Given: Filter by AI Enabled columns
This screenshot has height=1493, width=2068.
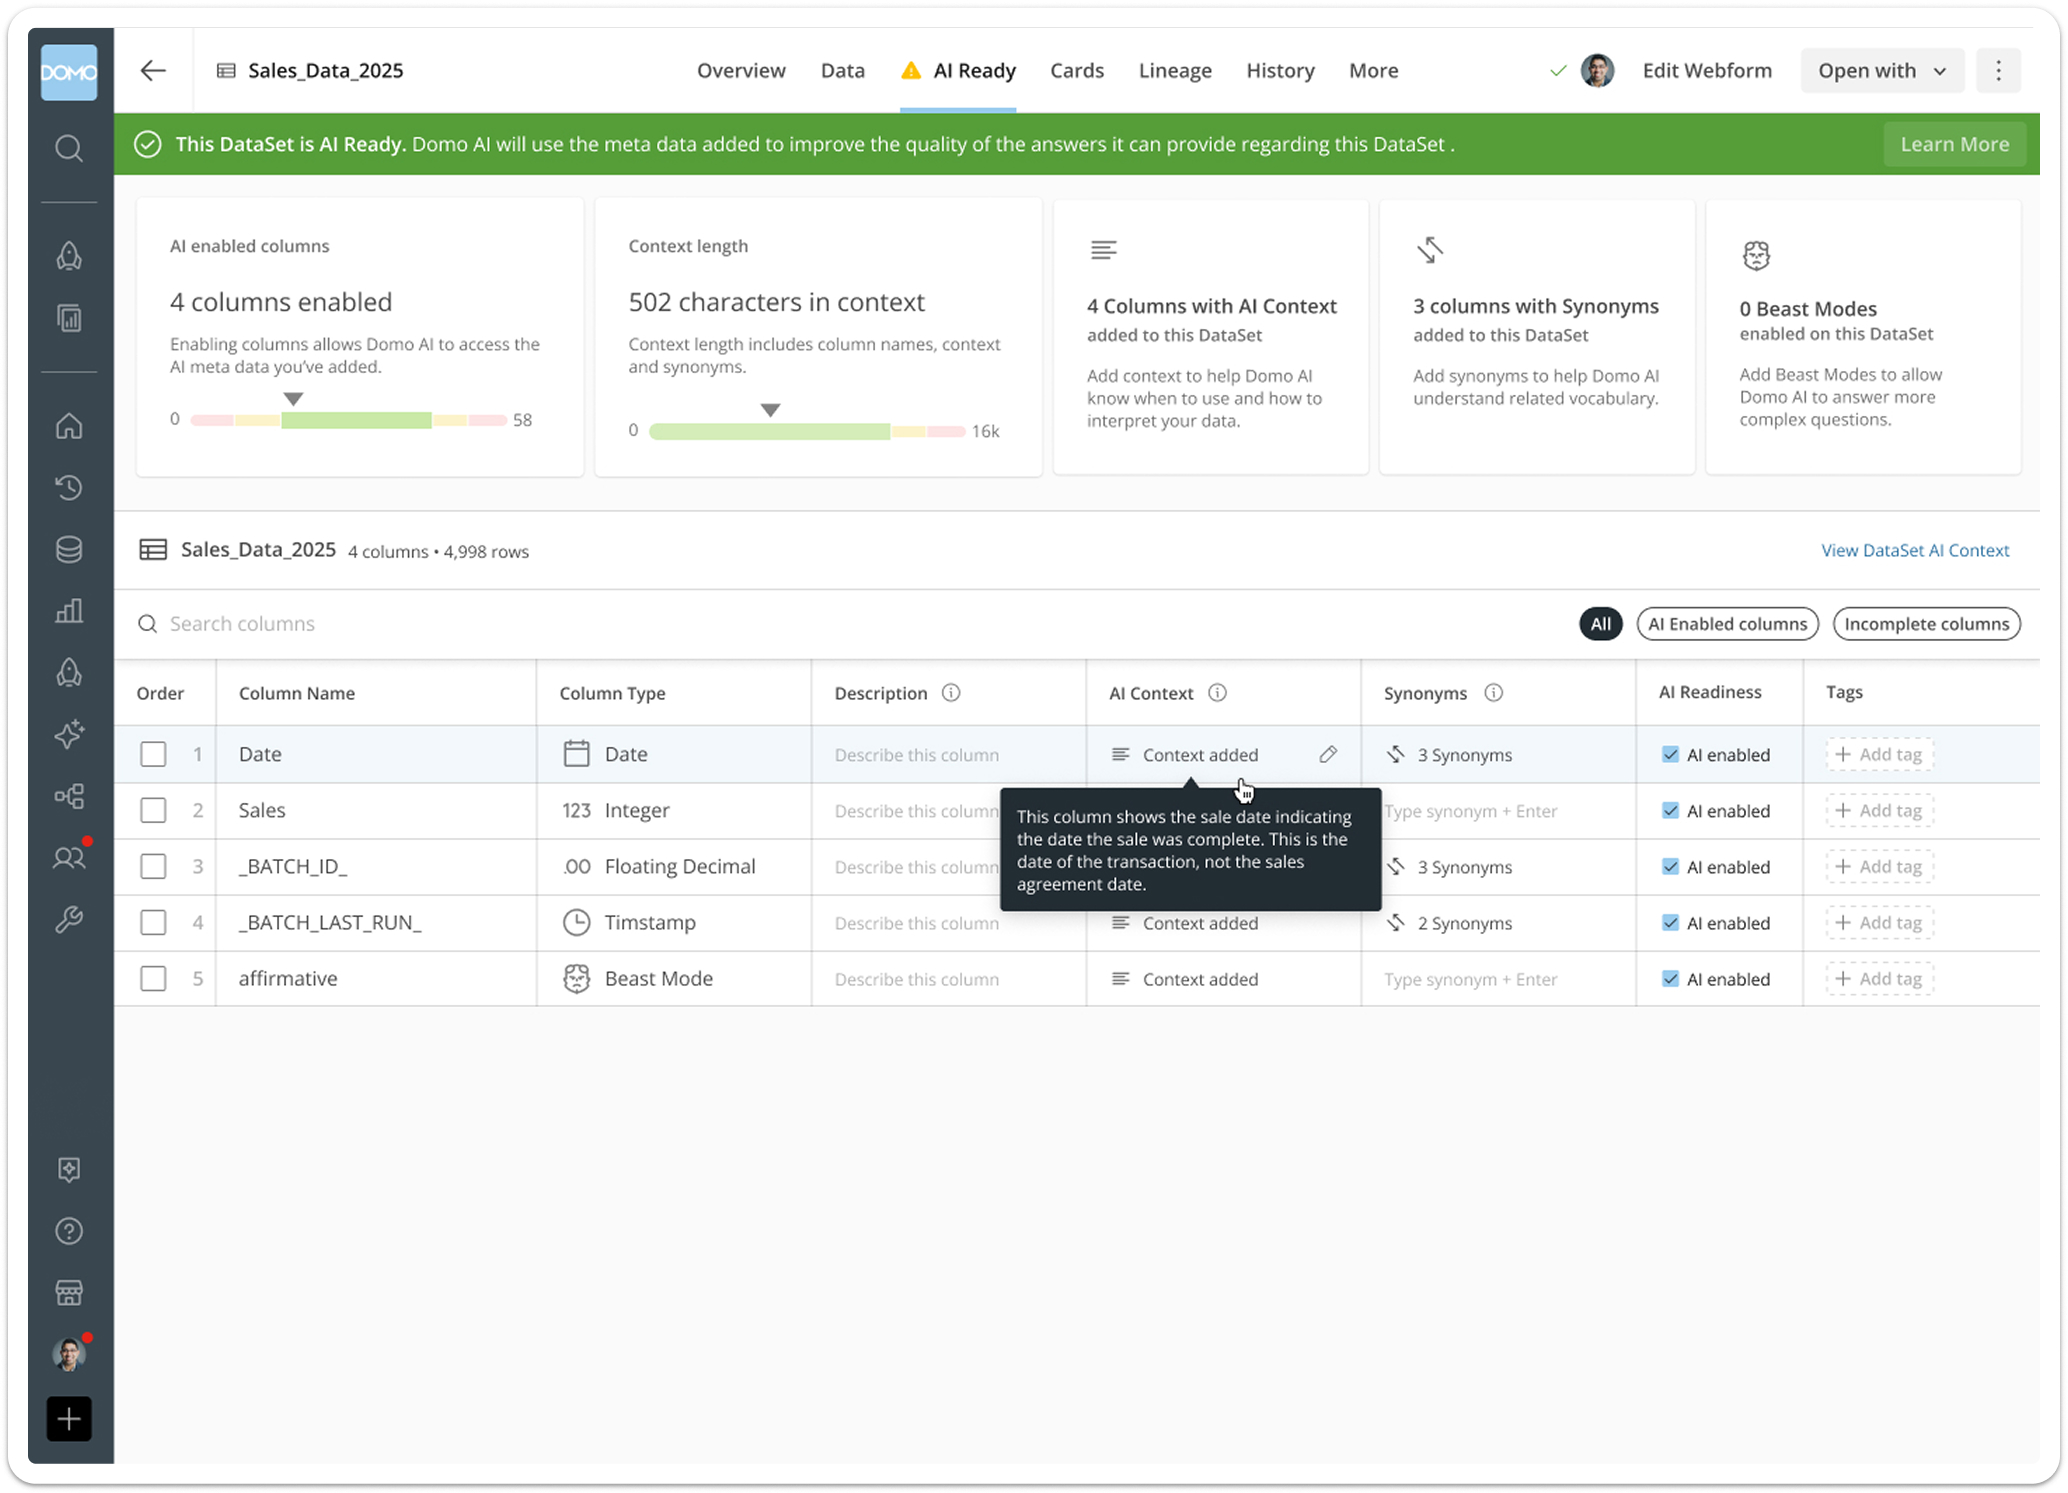Looking at the screenshot, I should [1727, 624].
